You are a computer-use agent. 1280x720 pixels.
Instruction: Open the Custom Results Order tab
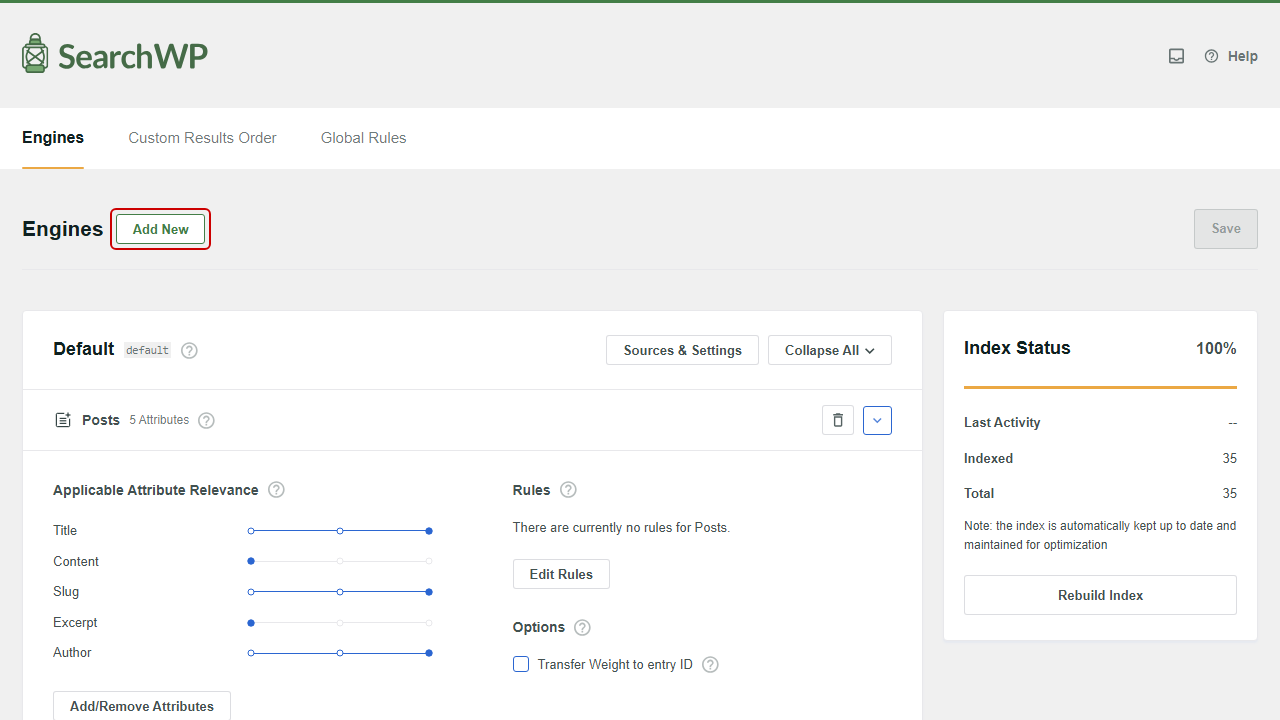tap(202, 138)
